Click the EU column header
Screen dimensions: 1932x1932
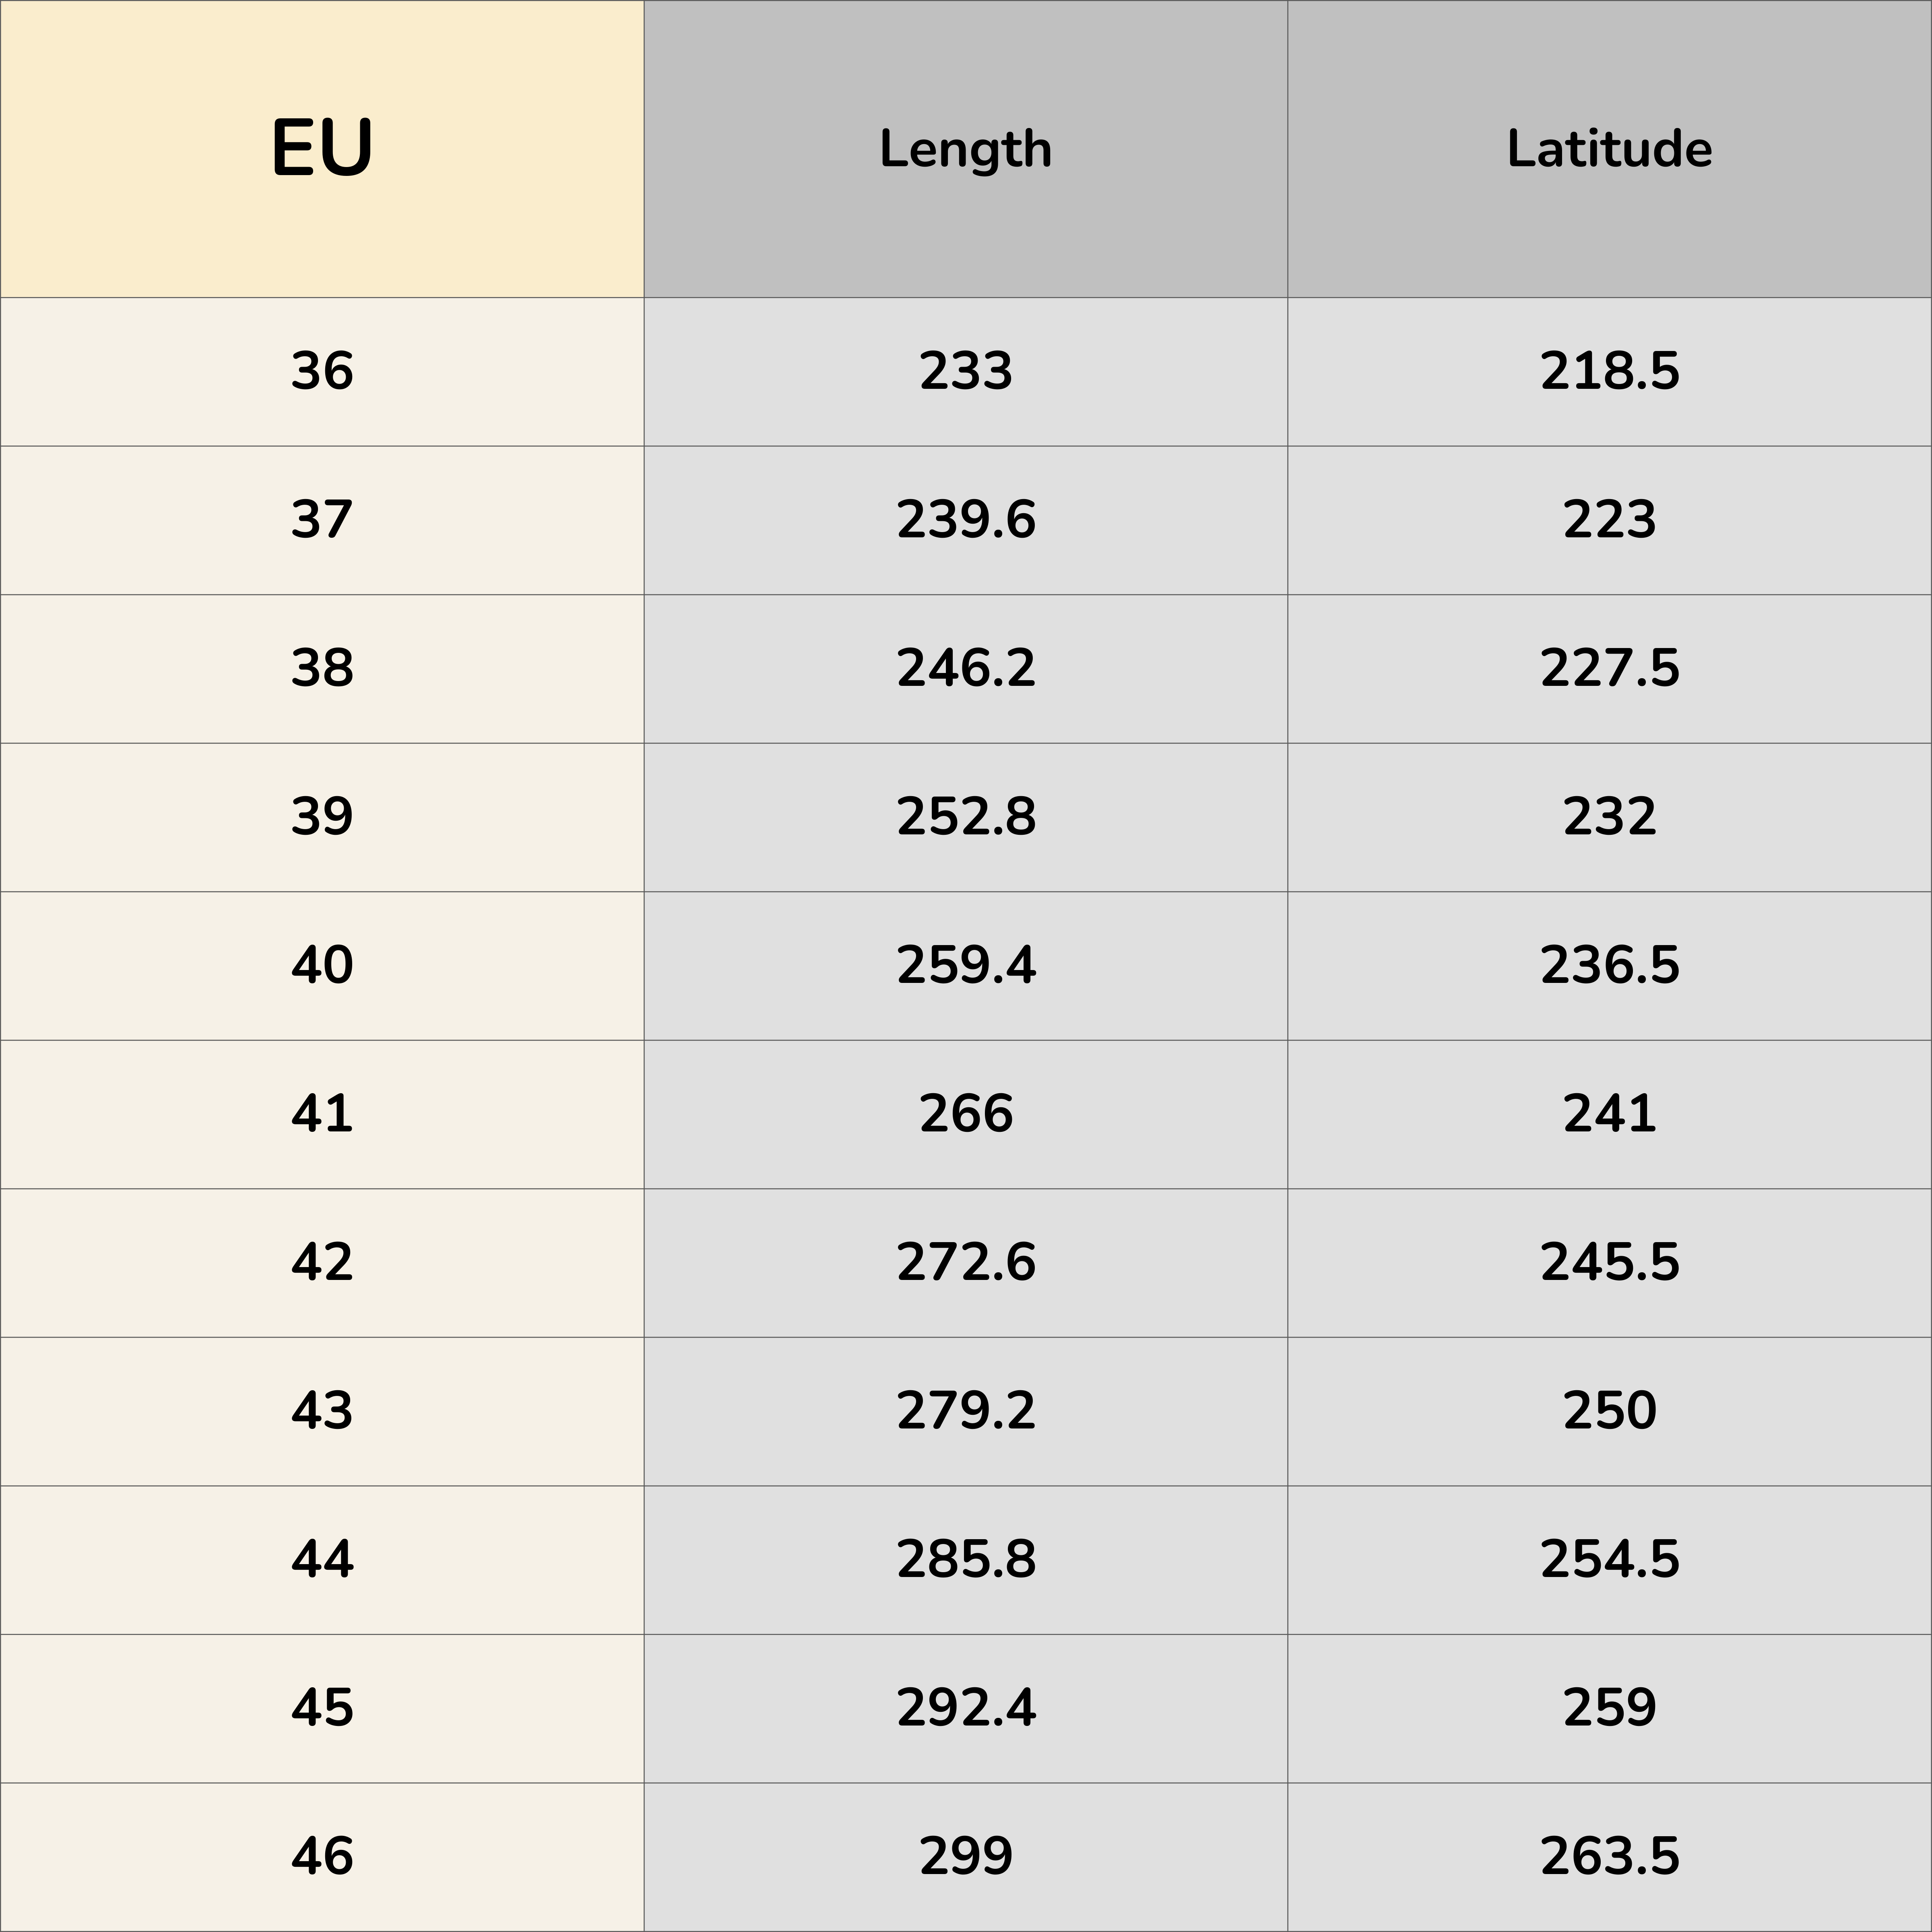tap(322, 149)
